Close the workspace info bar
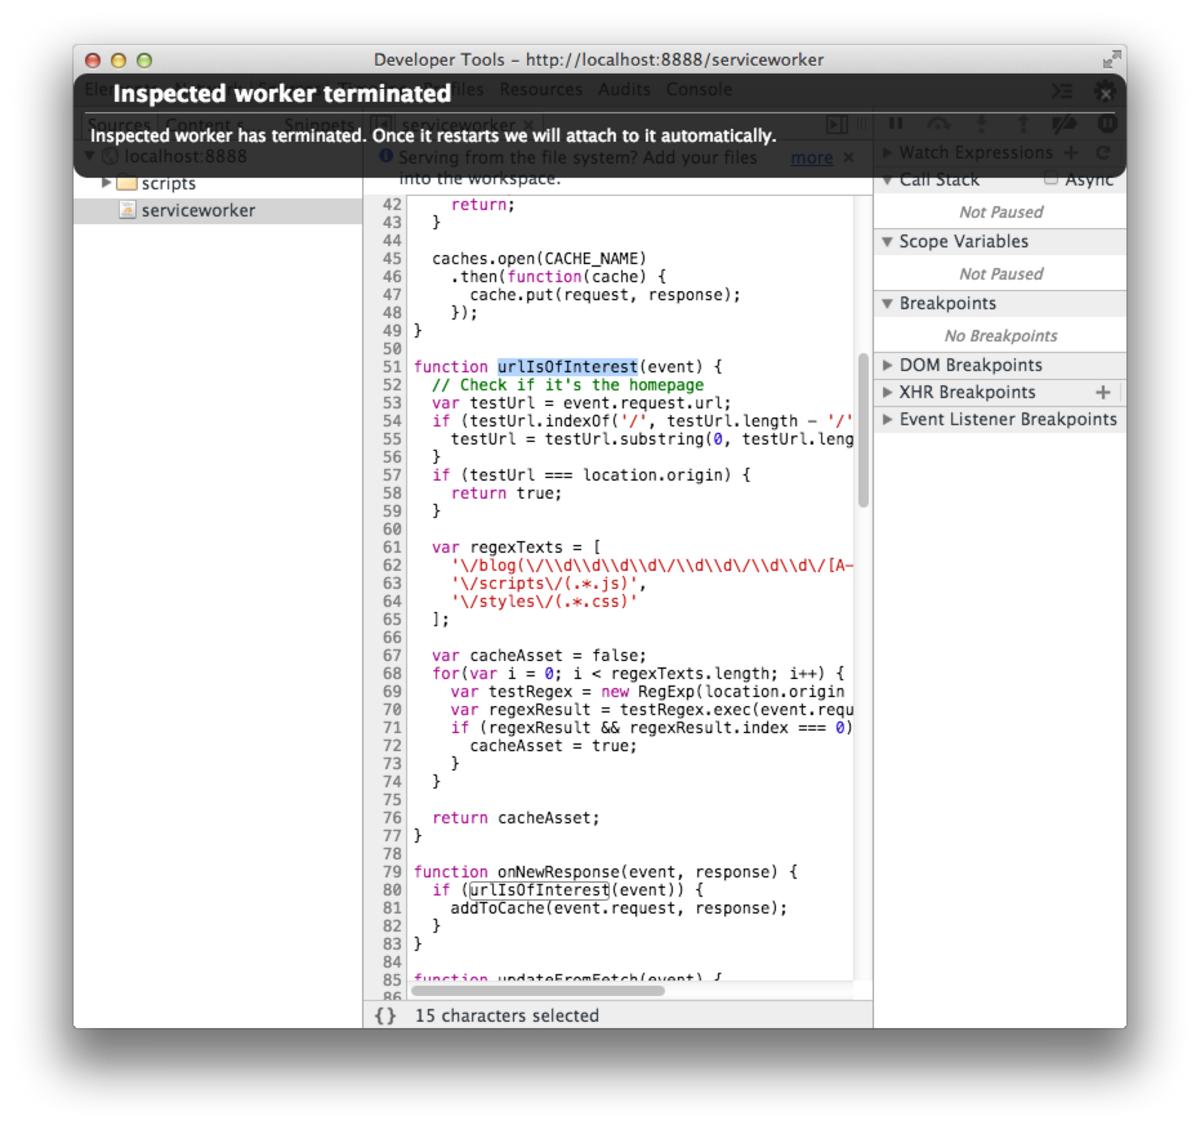The height and width of the screenshot is (1130, 1200). pyautogui.click(x=849, y=158)
